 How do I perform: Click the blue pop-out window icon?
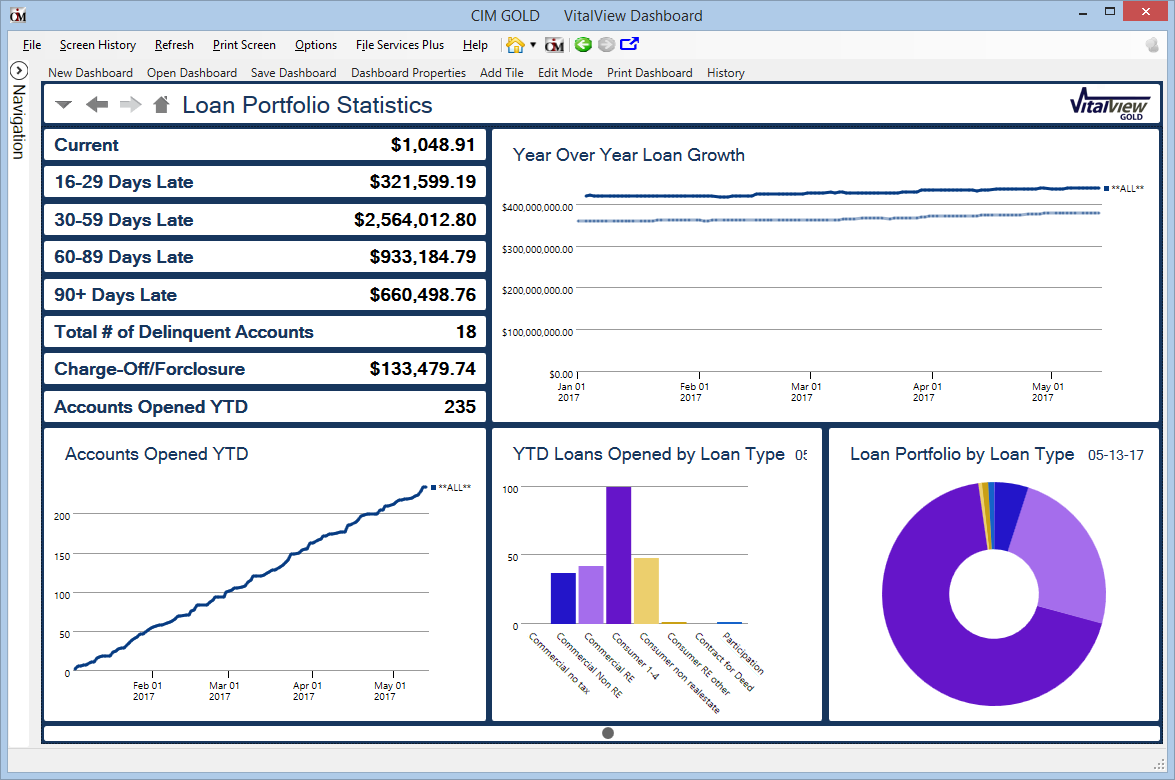[x=629, y=44]
